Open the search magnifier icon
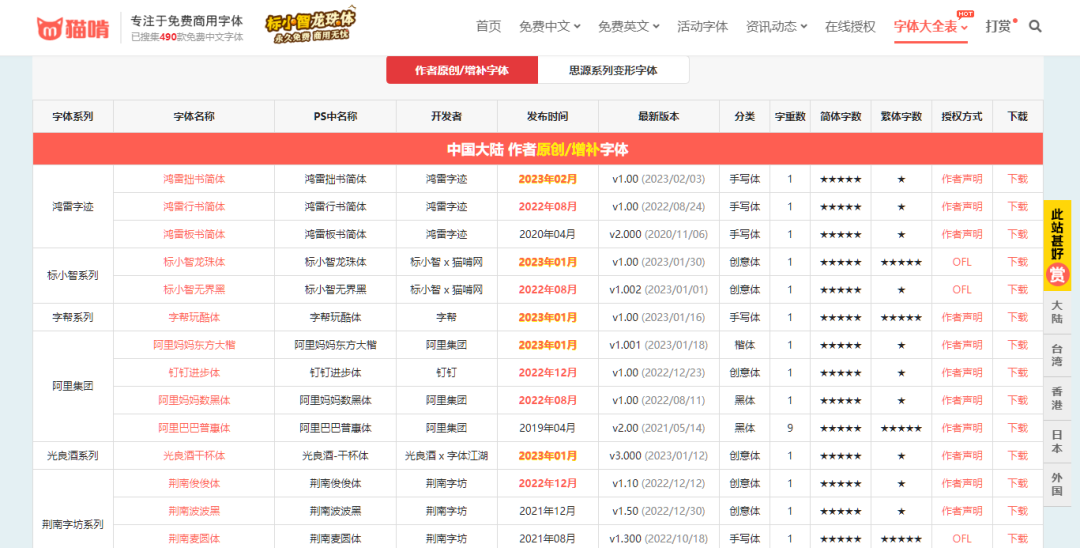Image resolution: width=1080 pixels, height=548 pixels. (1035, 27)
